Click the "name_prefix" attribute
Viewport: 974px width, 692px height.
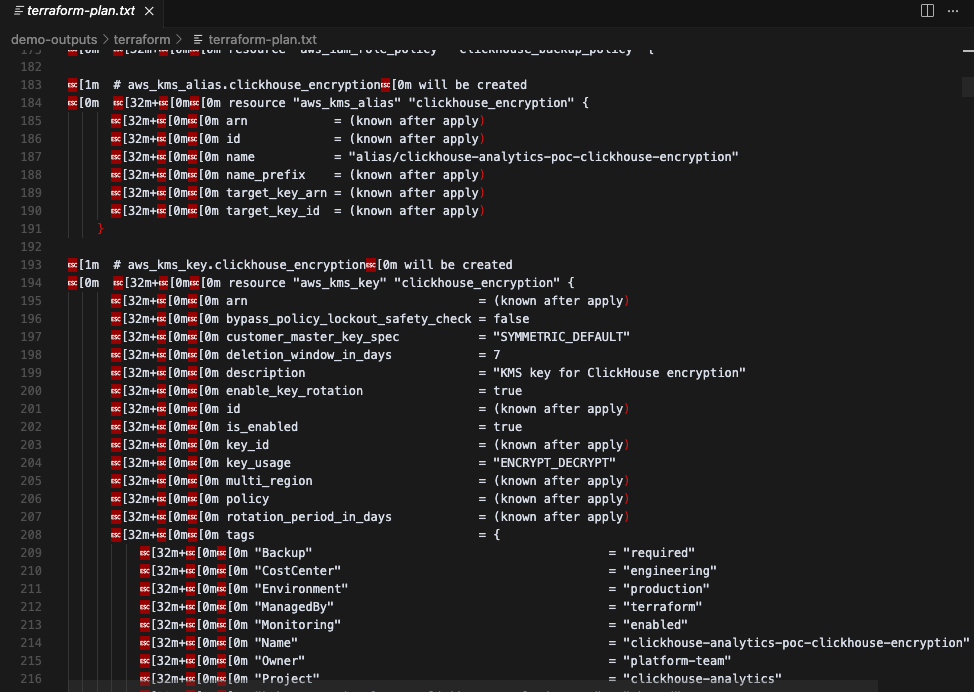[266, 175]
